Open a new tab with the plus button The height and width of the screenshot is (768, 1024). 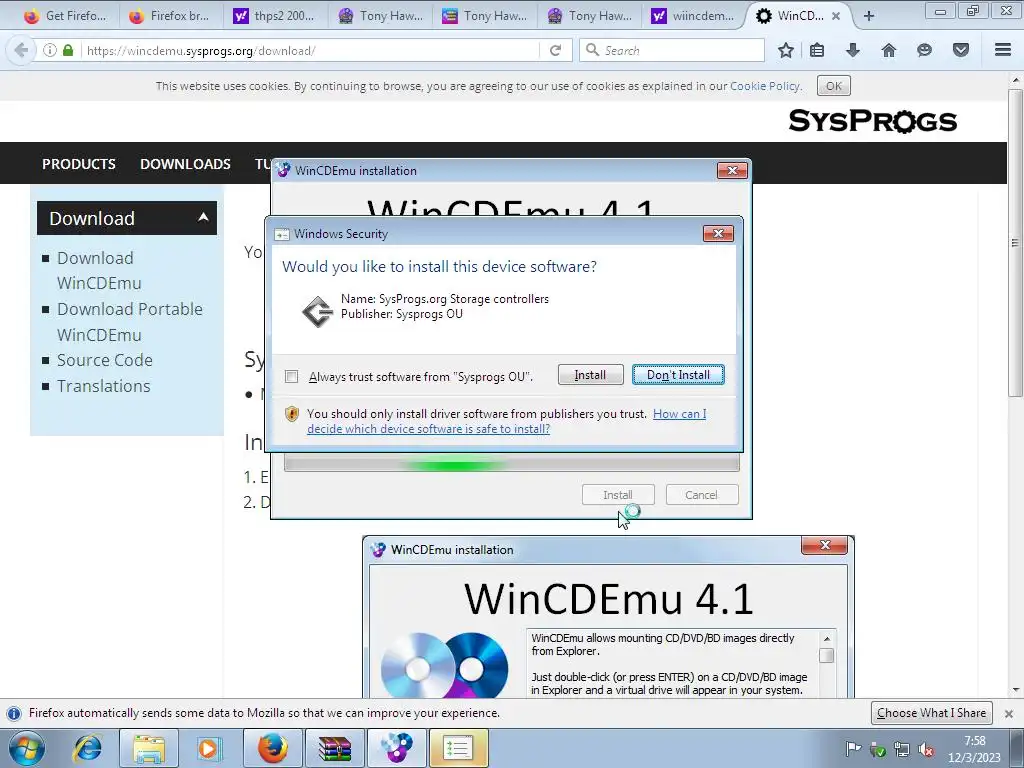tap(869, 16)
